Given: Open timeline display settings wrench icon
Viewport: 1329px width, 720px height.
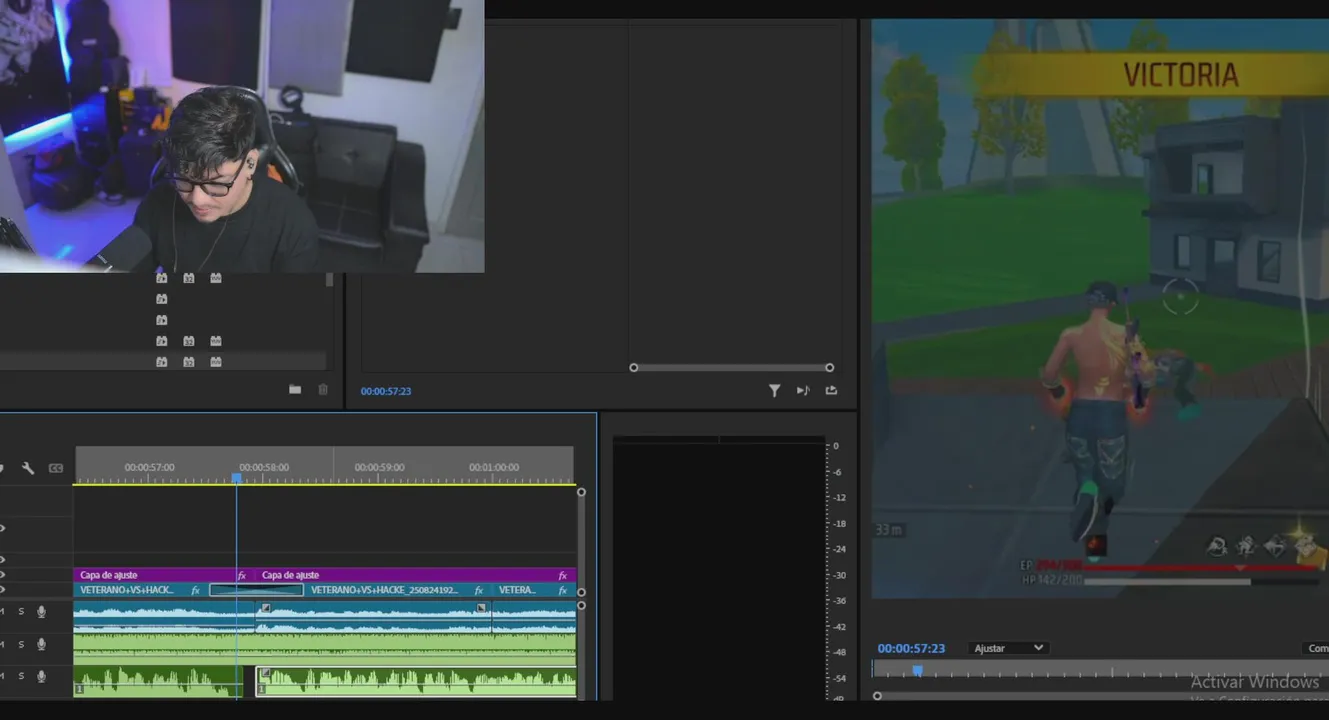Looking at the screenshot, I should click(x=28, y=468).
